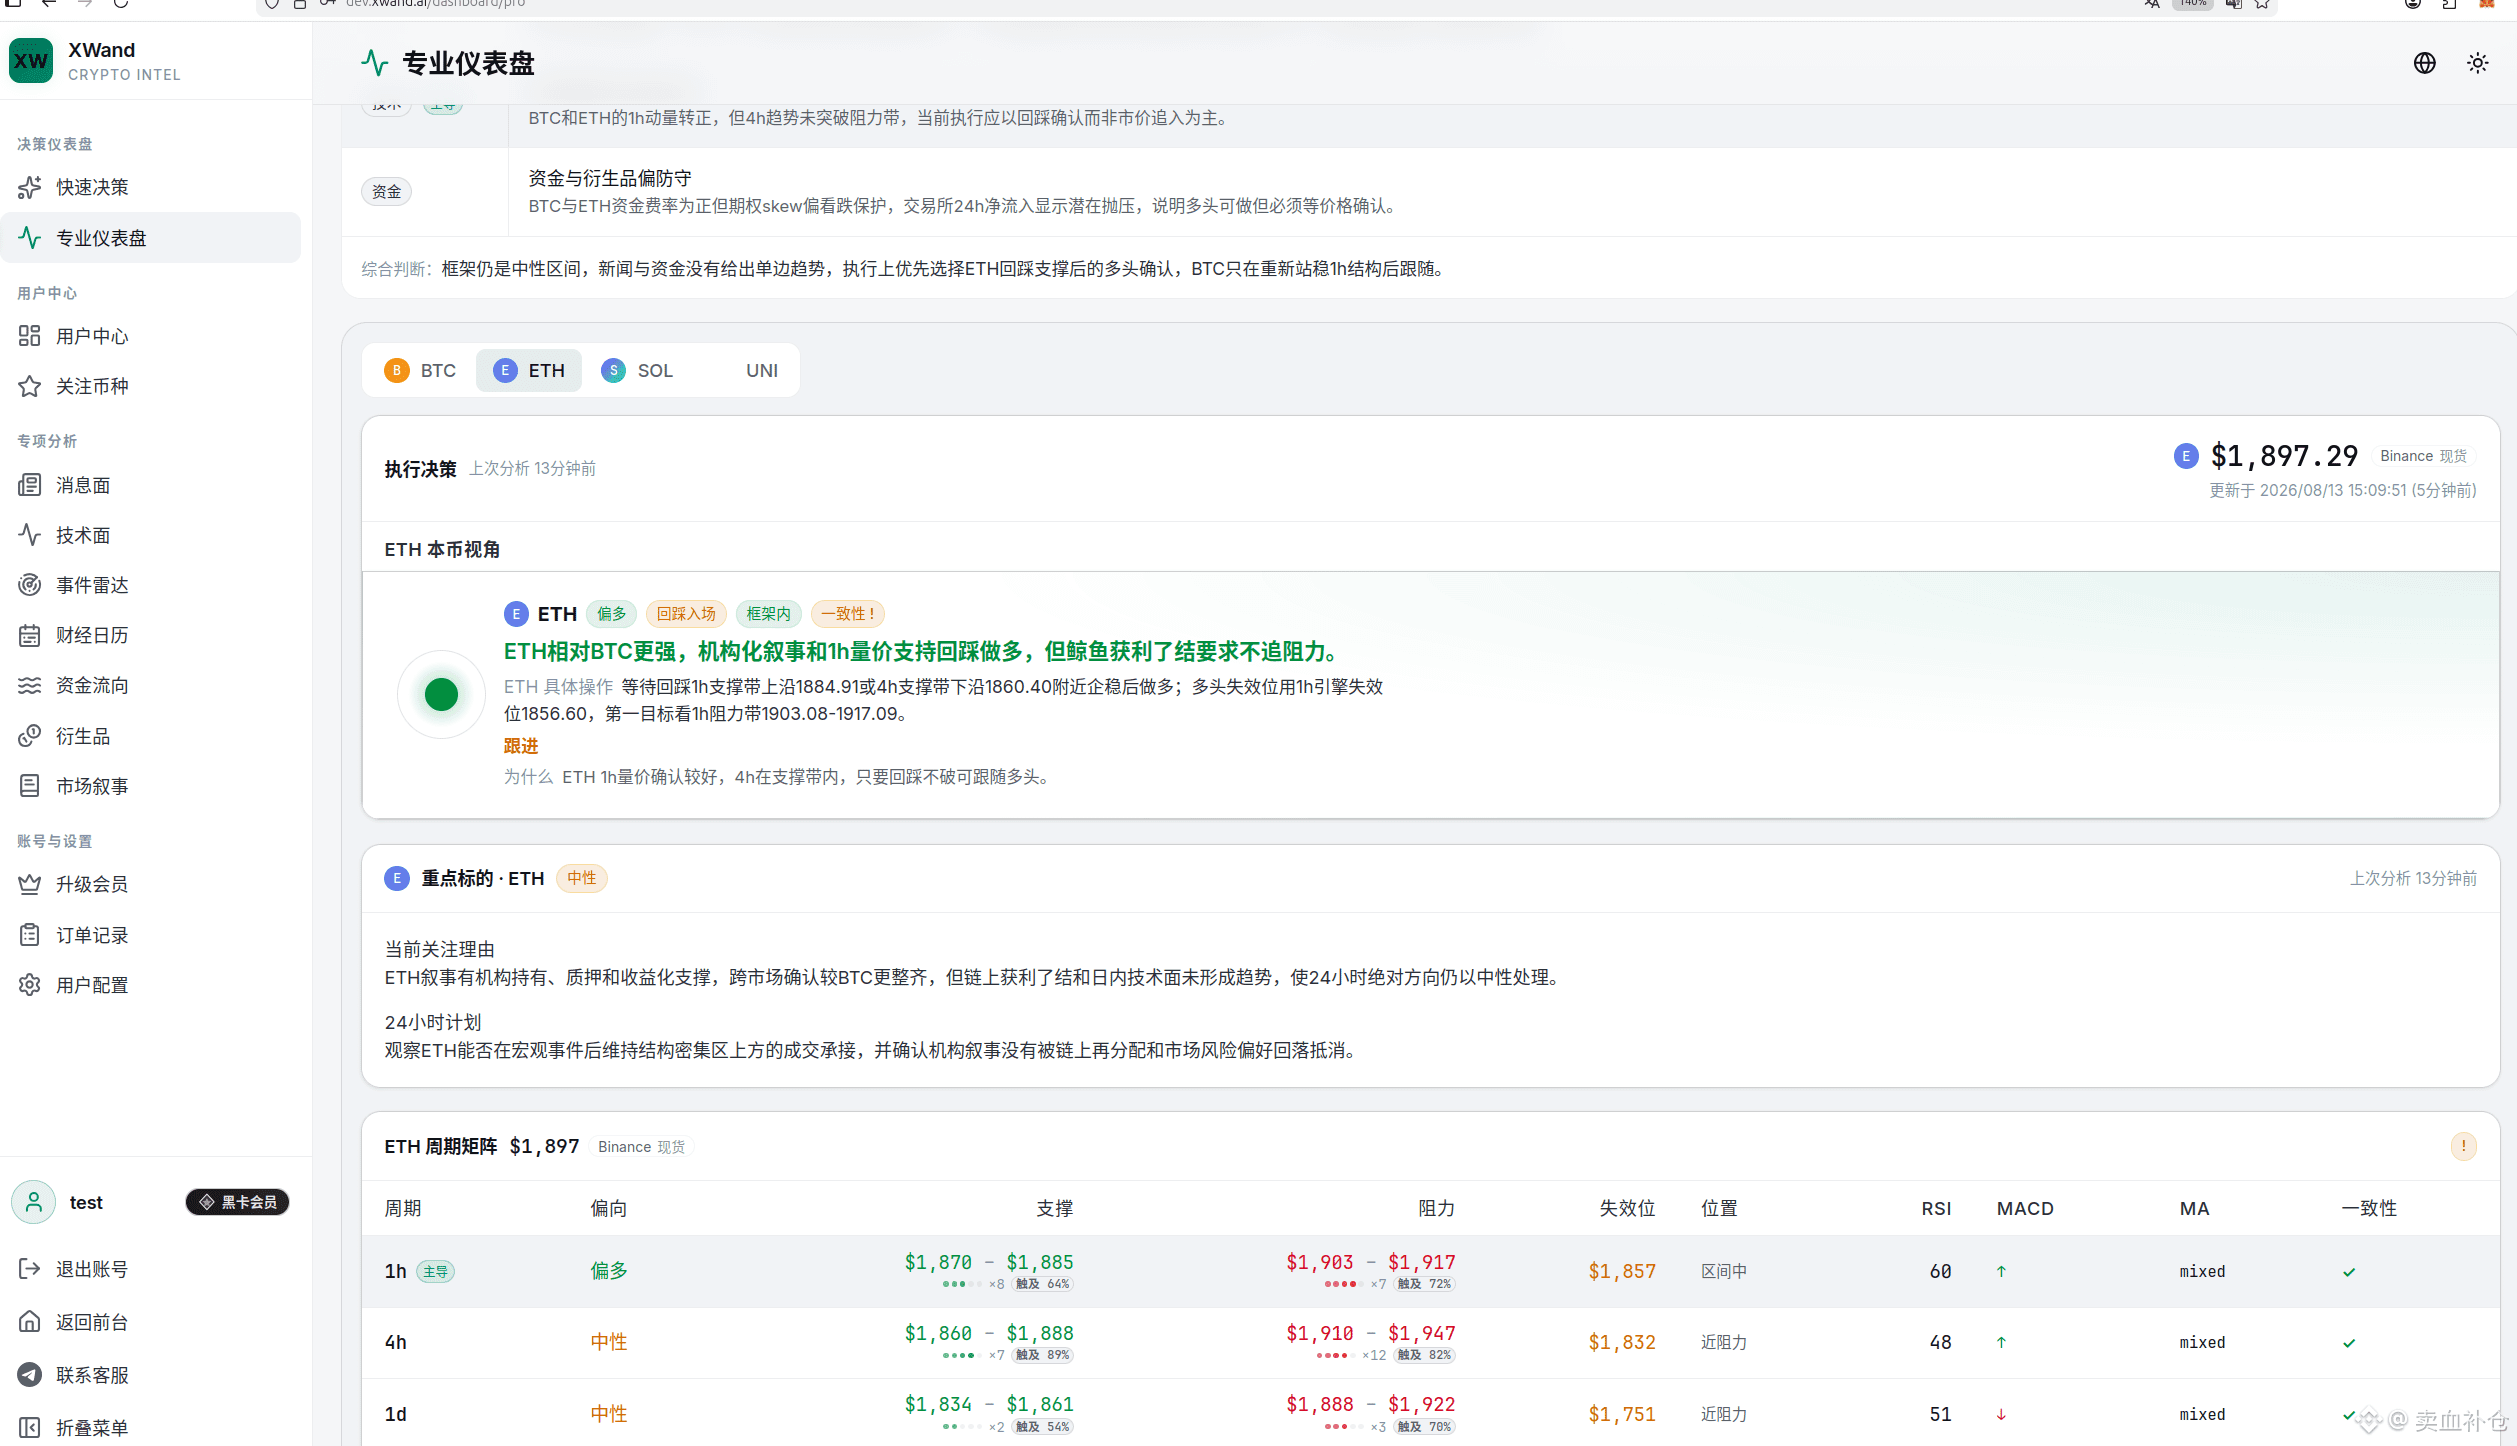Click the 关注币种 star icon
Viewport: 2517px width, 1446px height.
coord(30,386)
